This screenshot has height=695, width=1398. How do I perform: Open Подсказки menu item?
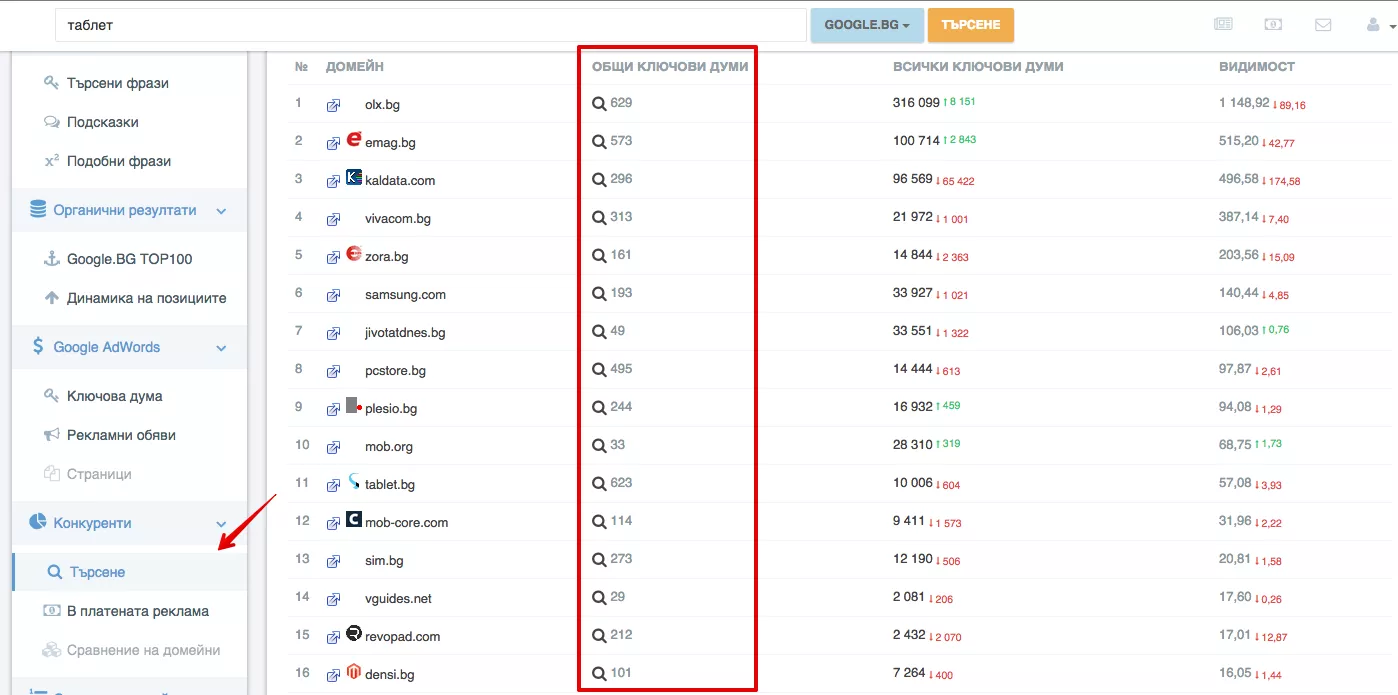pyautogui.click(x=103, y=122)
